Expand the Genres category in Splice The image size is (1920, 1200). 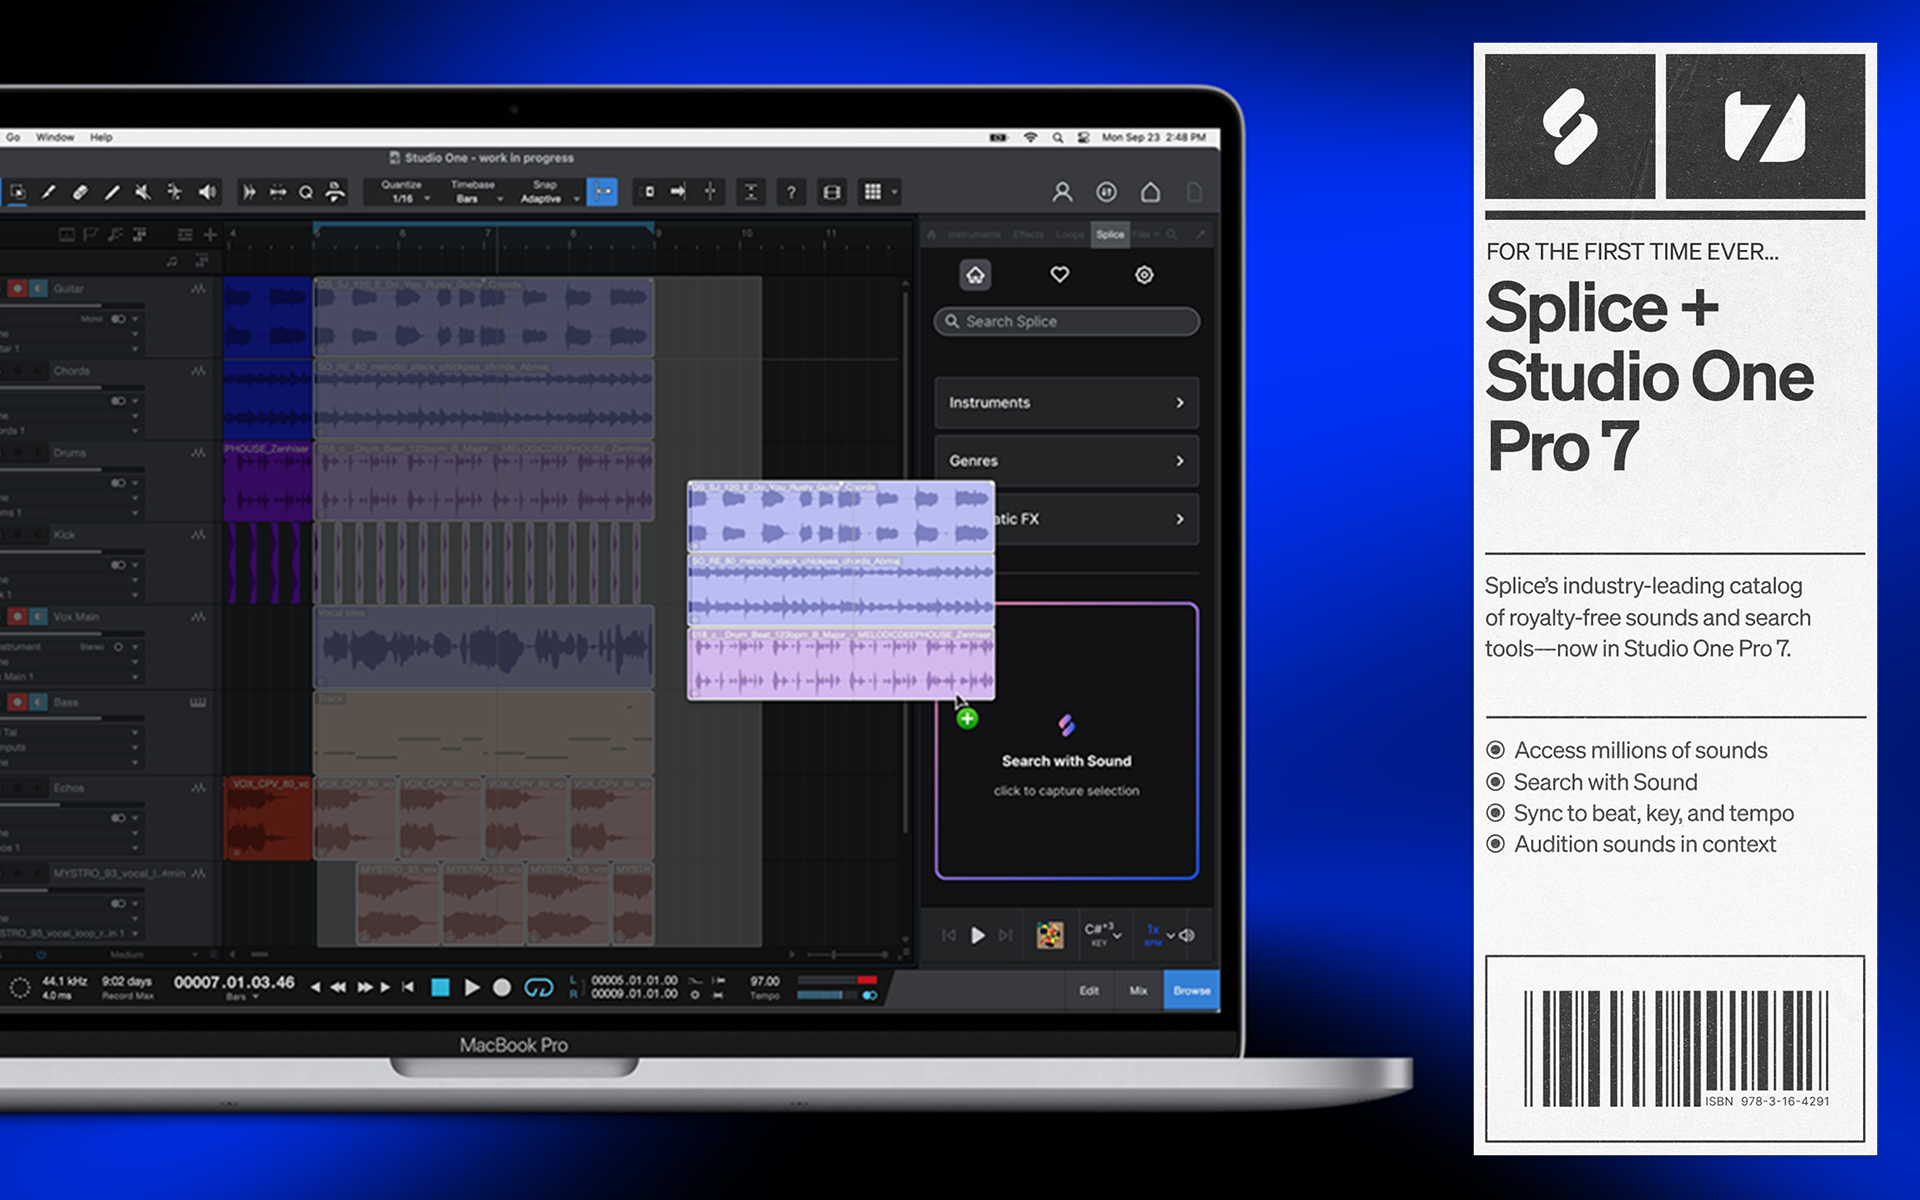(1067, 460)
